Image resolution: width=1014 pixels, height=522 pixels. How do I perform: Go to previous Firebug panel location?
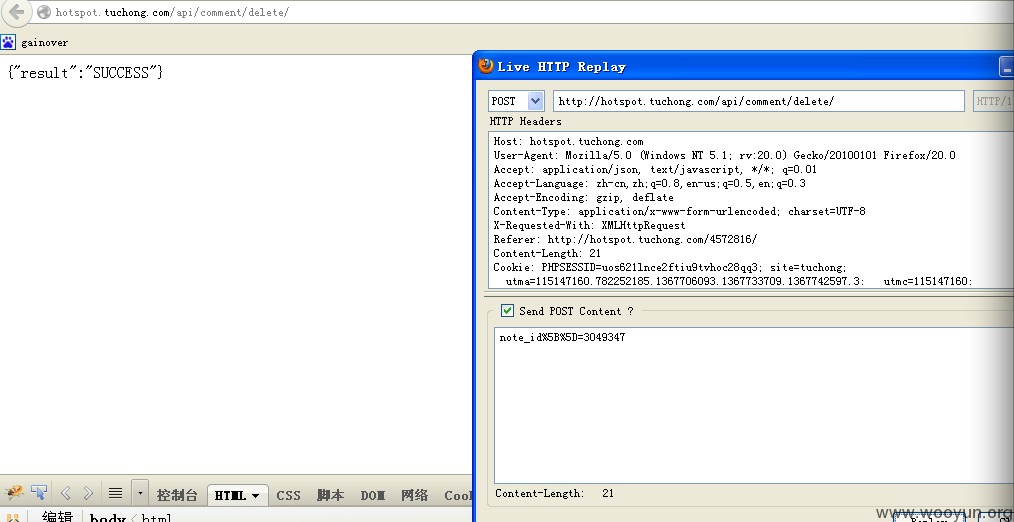pyautogui.click(x=65, y=494)
